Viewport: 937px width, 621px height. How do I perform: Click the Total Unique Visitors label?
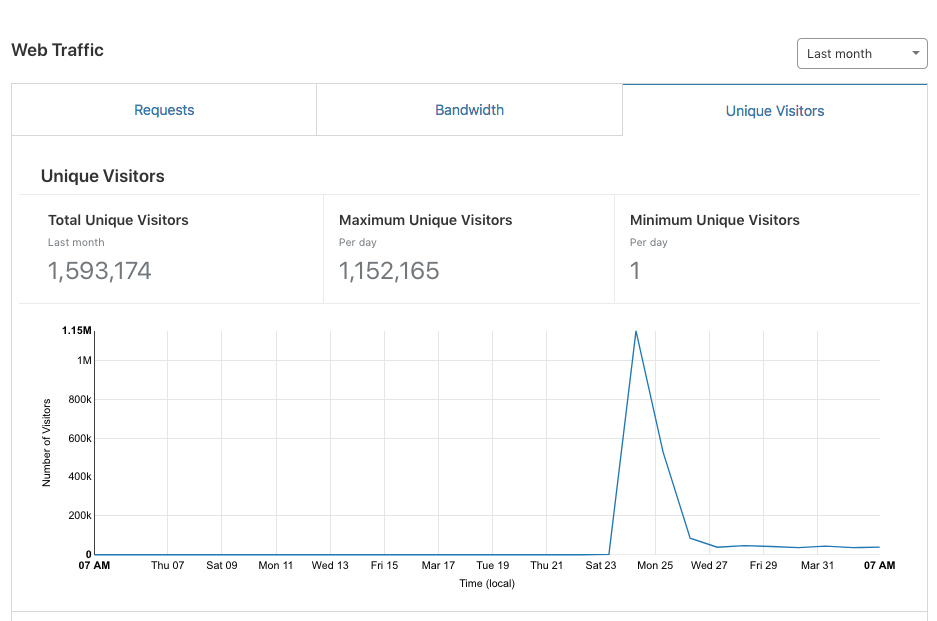(x=118, y=220)
